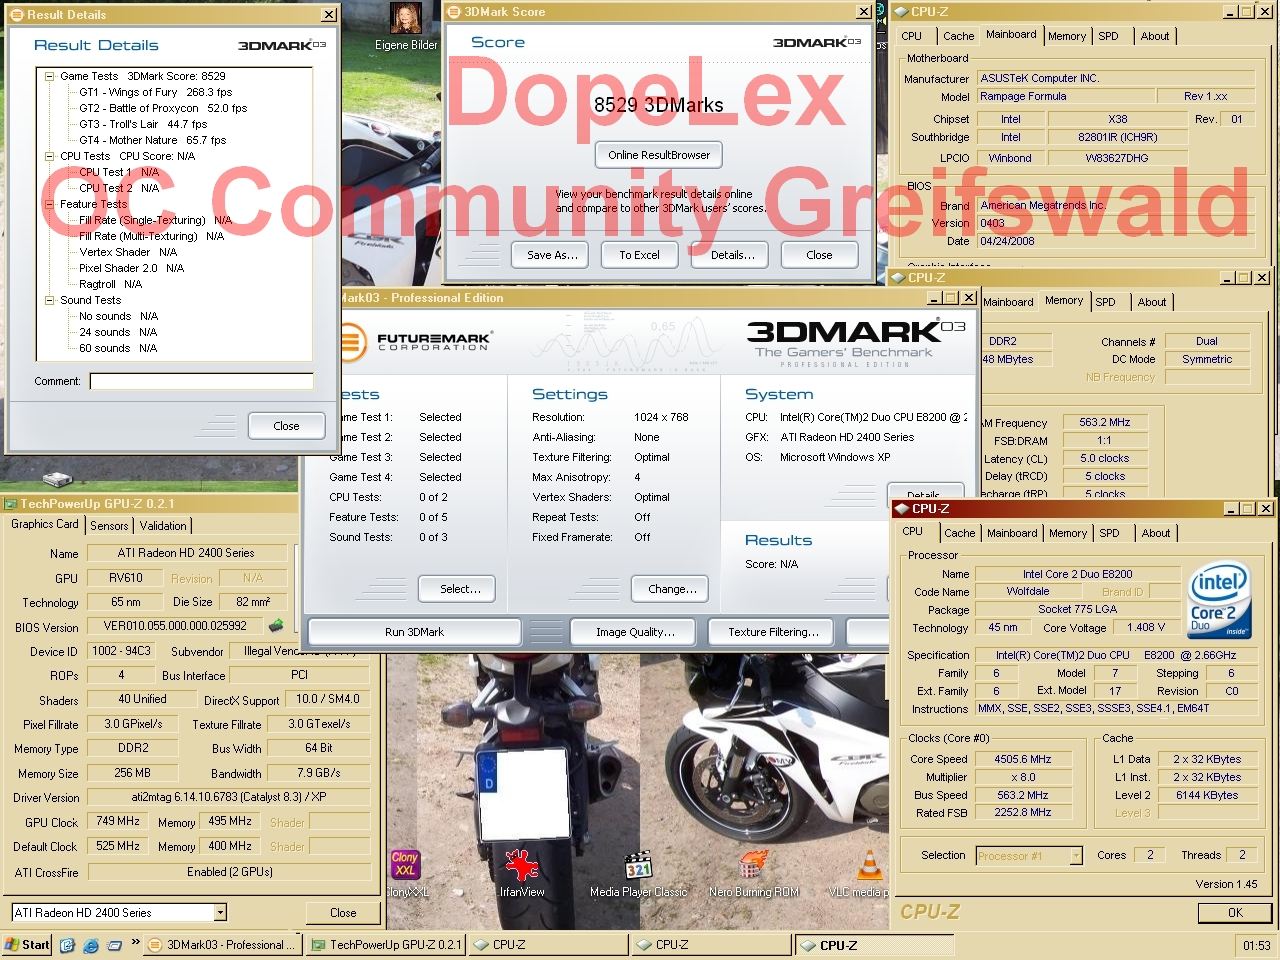Switch to TechPowerUp GPU-Z taskbar button
The image size is (1280, 960).
(x=385, y=944)
